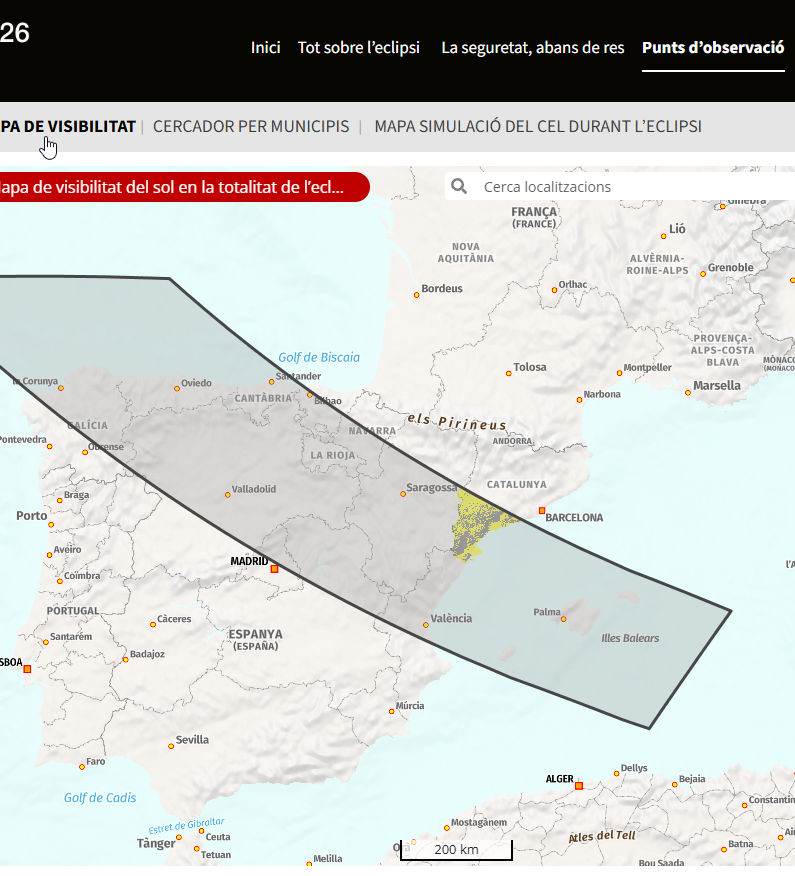Click the Montpeller city marker
The image size is (795, 876).
coord(619,373)
